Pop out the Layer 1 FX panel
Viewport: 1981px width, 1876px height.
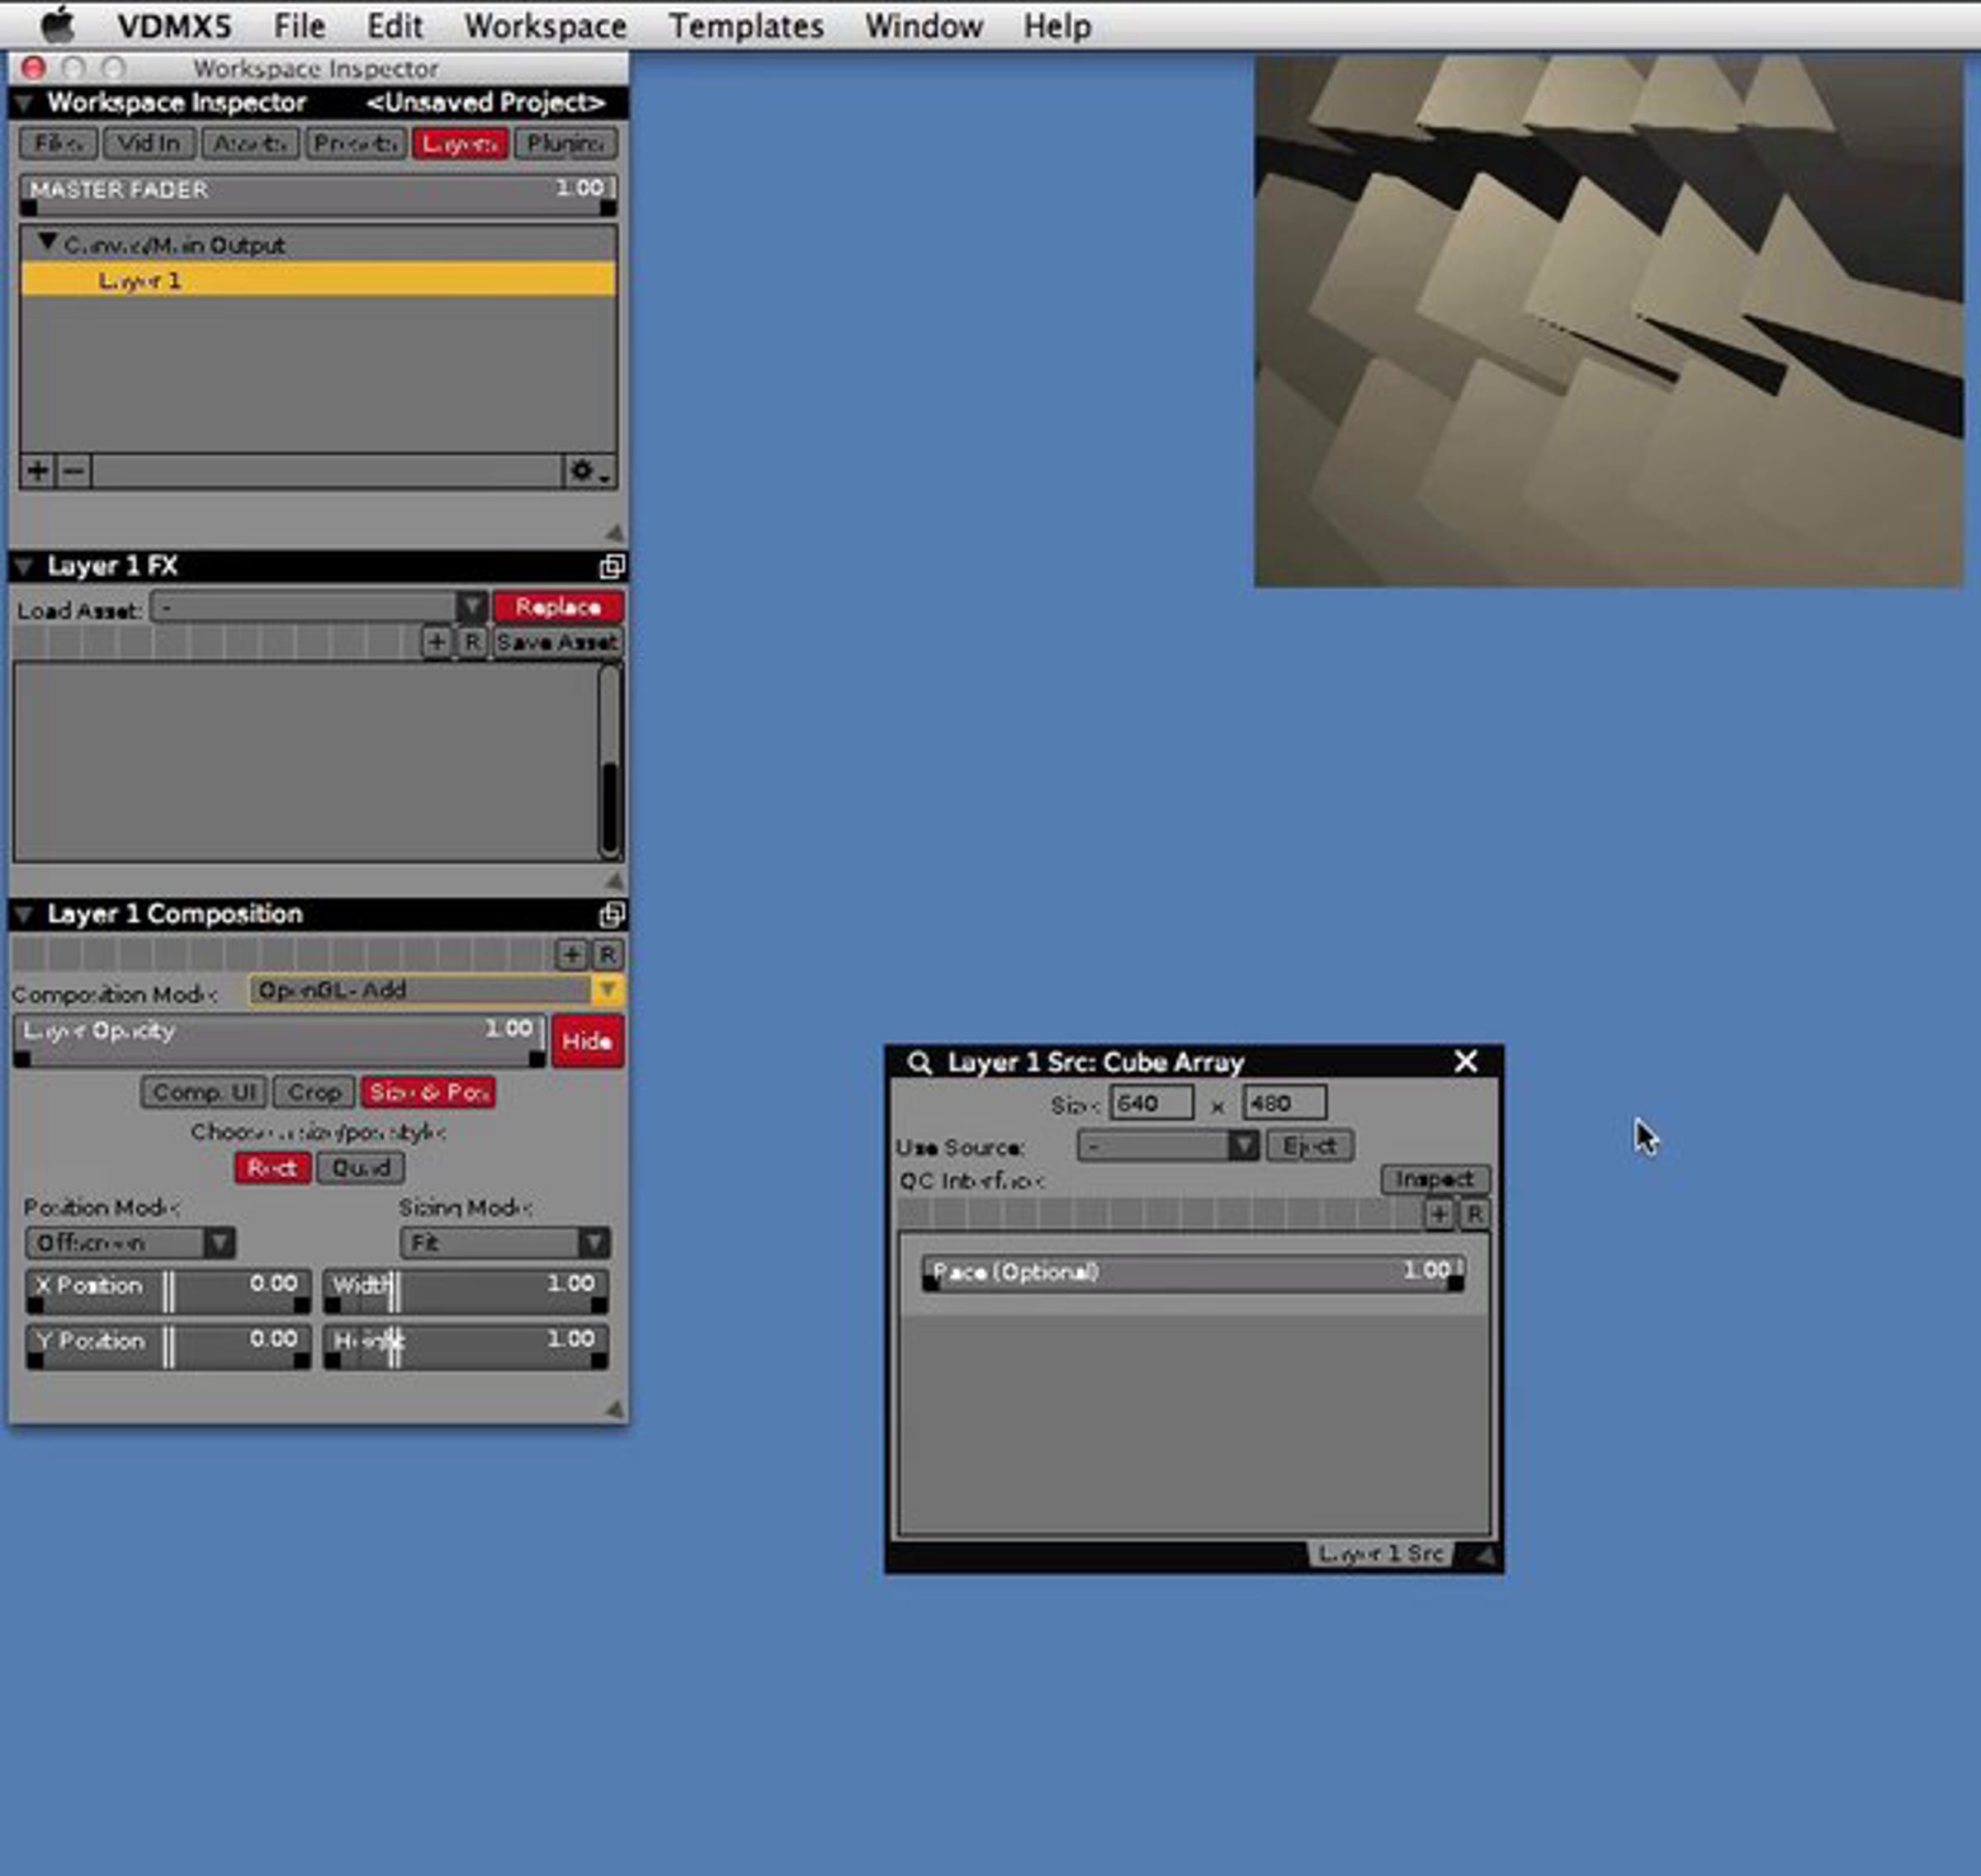click(x=611, y=567)
